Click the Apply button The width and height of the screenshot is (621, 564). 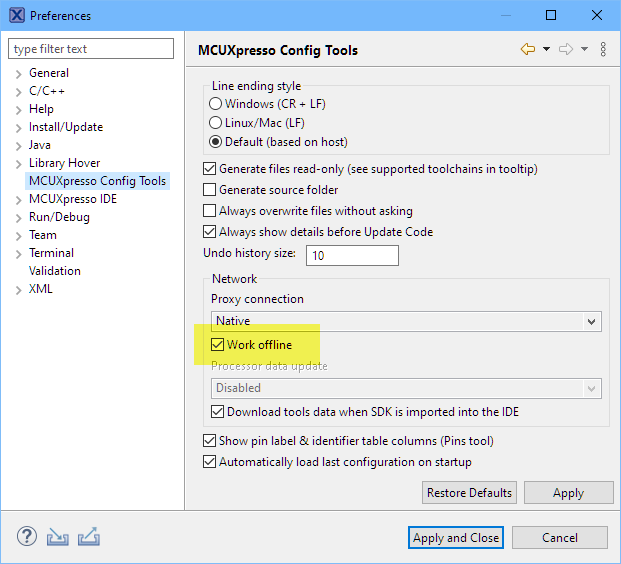tap(569, 493)
